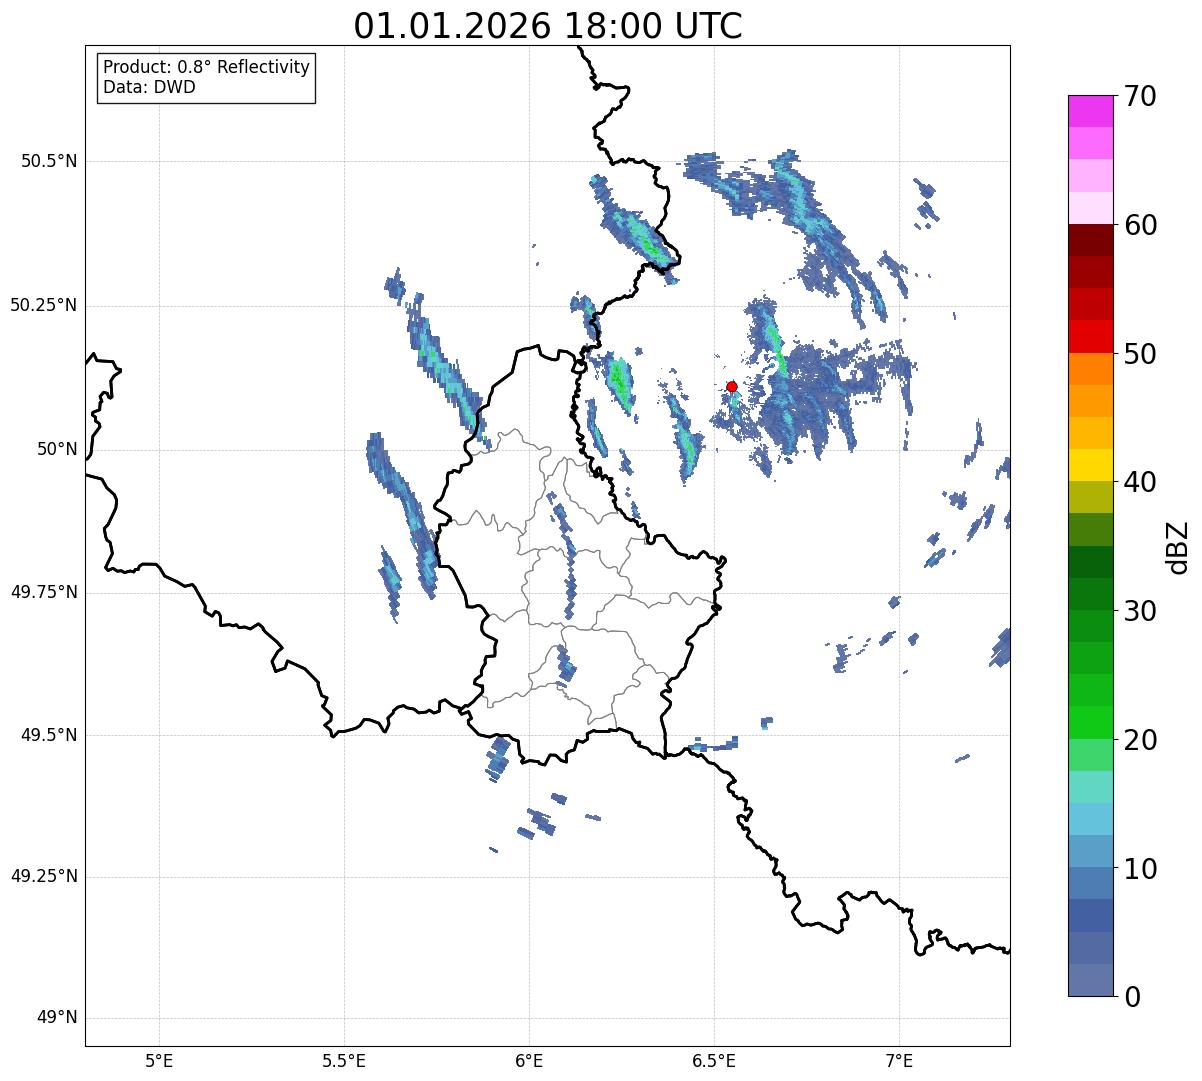Click the colorbar tick label '70'
Image resolution: width=1202 pixels, height=1081 pixels.
pos(1140,96)
